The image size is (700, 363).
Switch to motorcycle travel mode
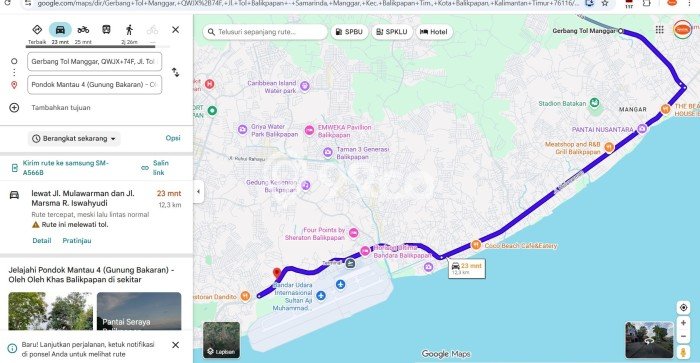tap(83, 30)
